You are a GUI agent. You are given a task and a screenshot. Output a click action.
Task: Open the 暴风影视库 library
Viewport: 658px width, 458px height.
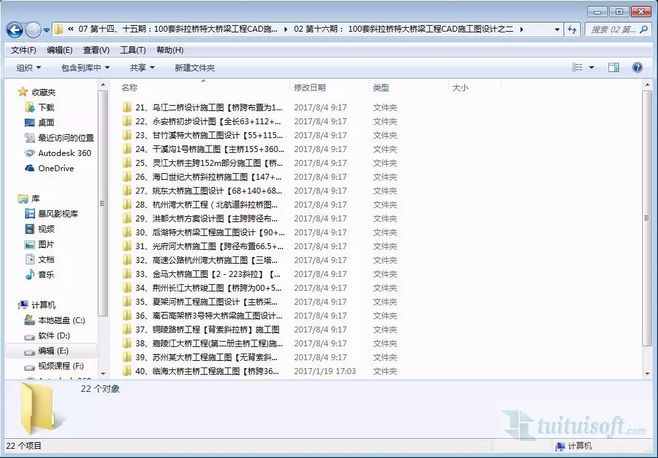(58, 214)
